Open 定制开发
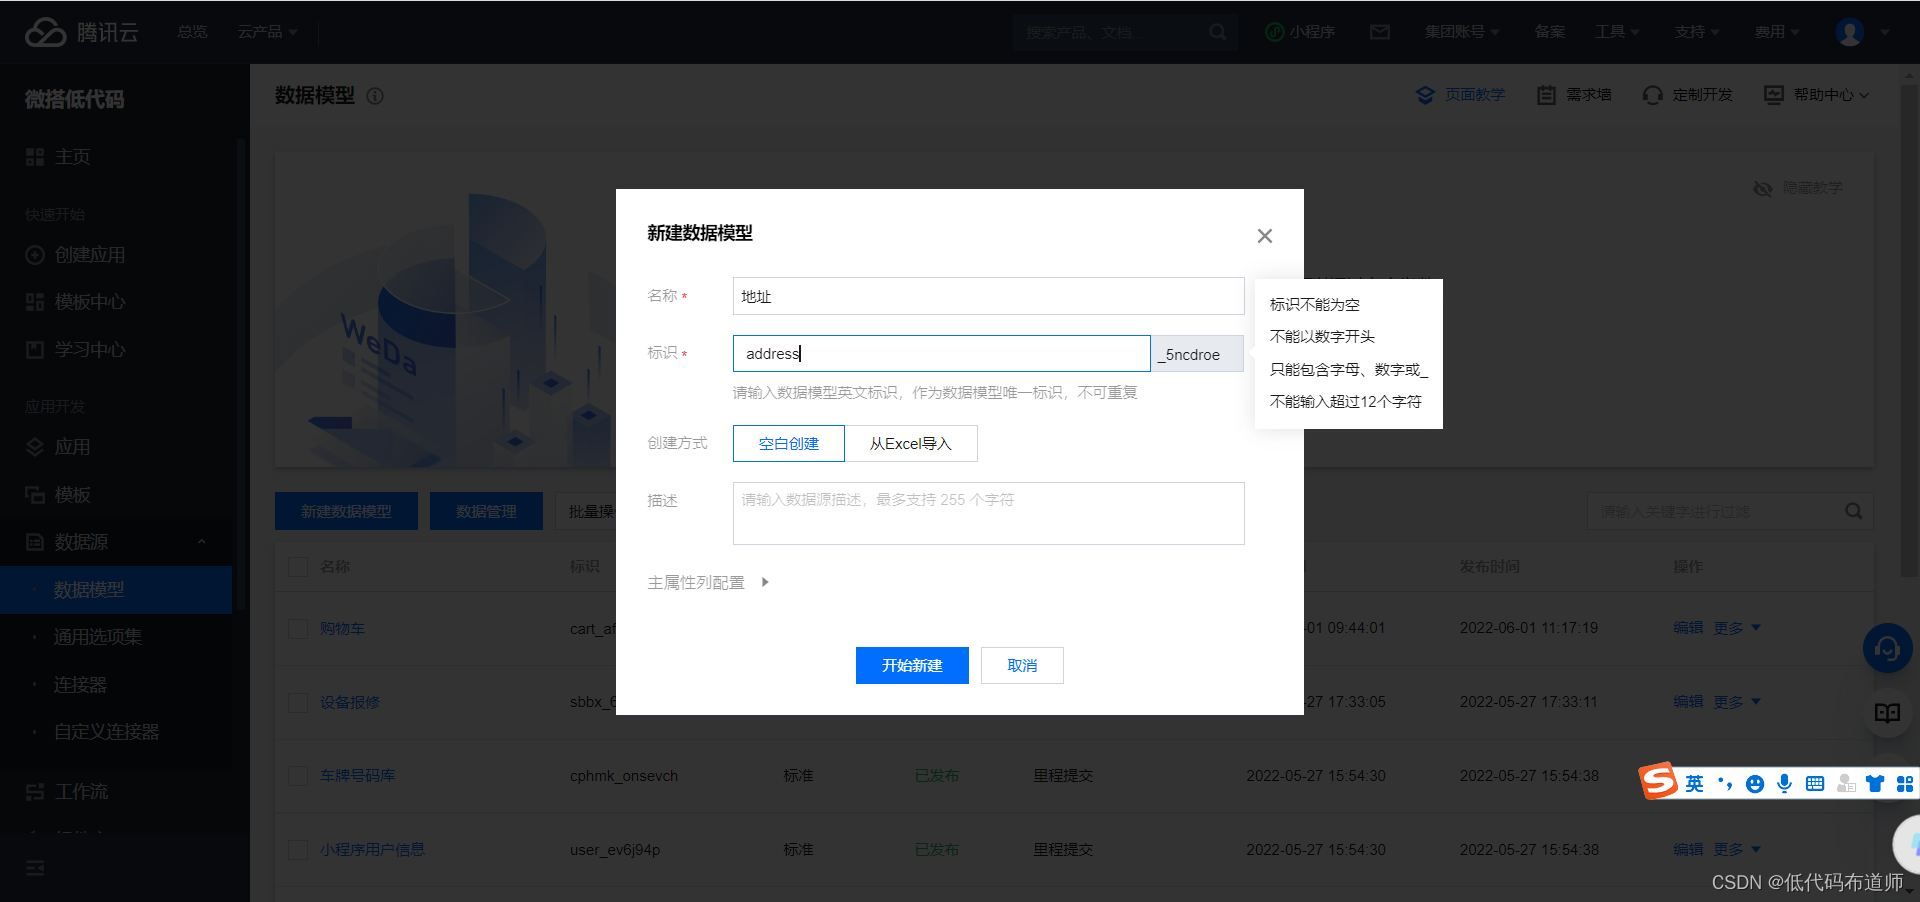This screenshot has width=1920, height=902. point(1688,94)
